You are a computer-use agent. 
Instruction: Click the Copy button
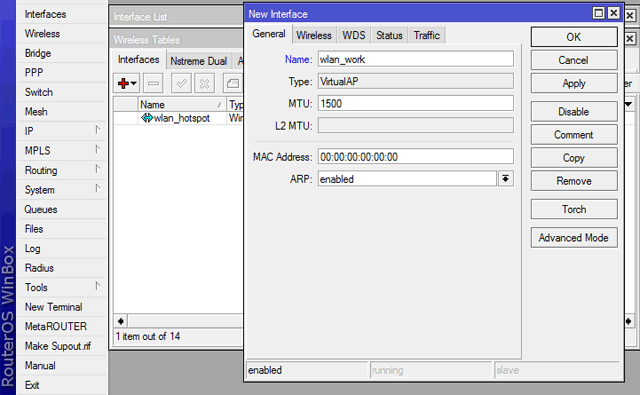(574, 158)
